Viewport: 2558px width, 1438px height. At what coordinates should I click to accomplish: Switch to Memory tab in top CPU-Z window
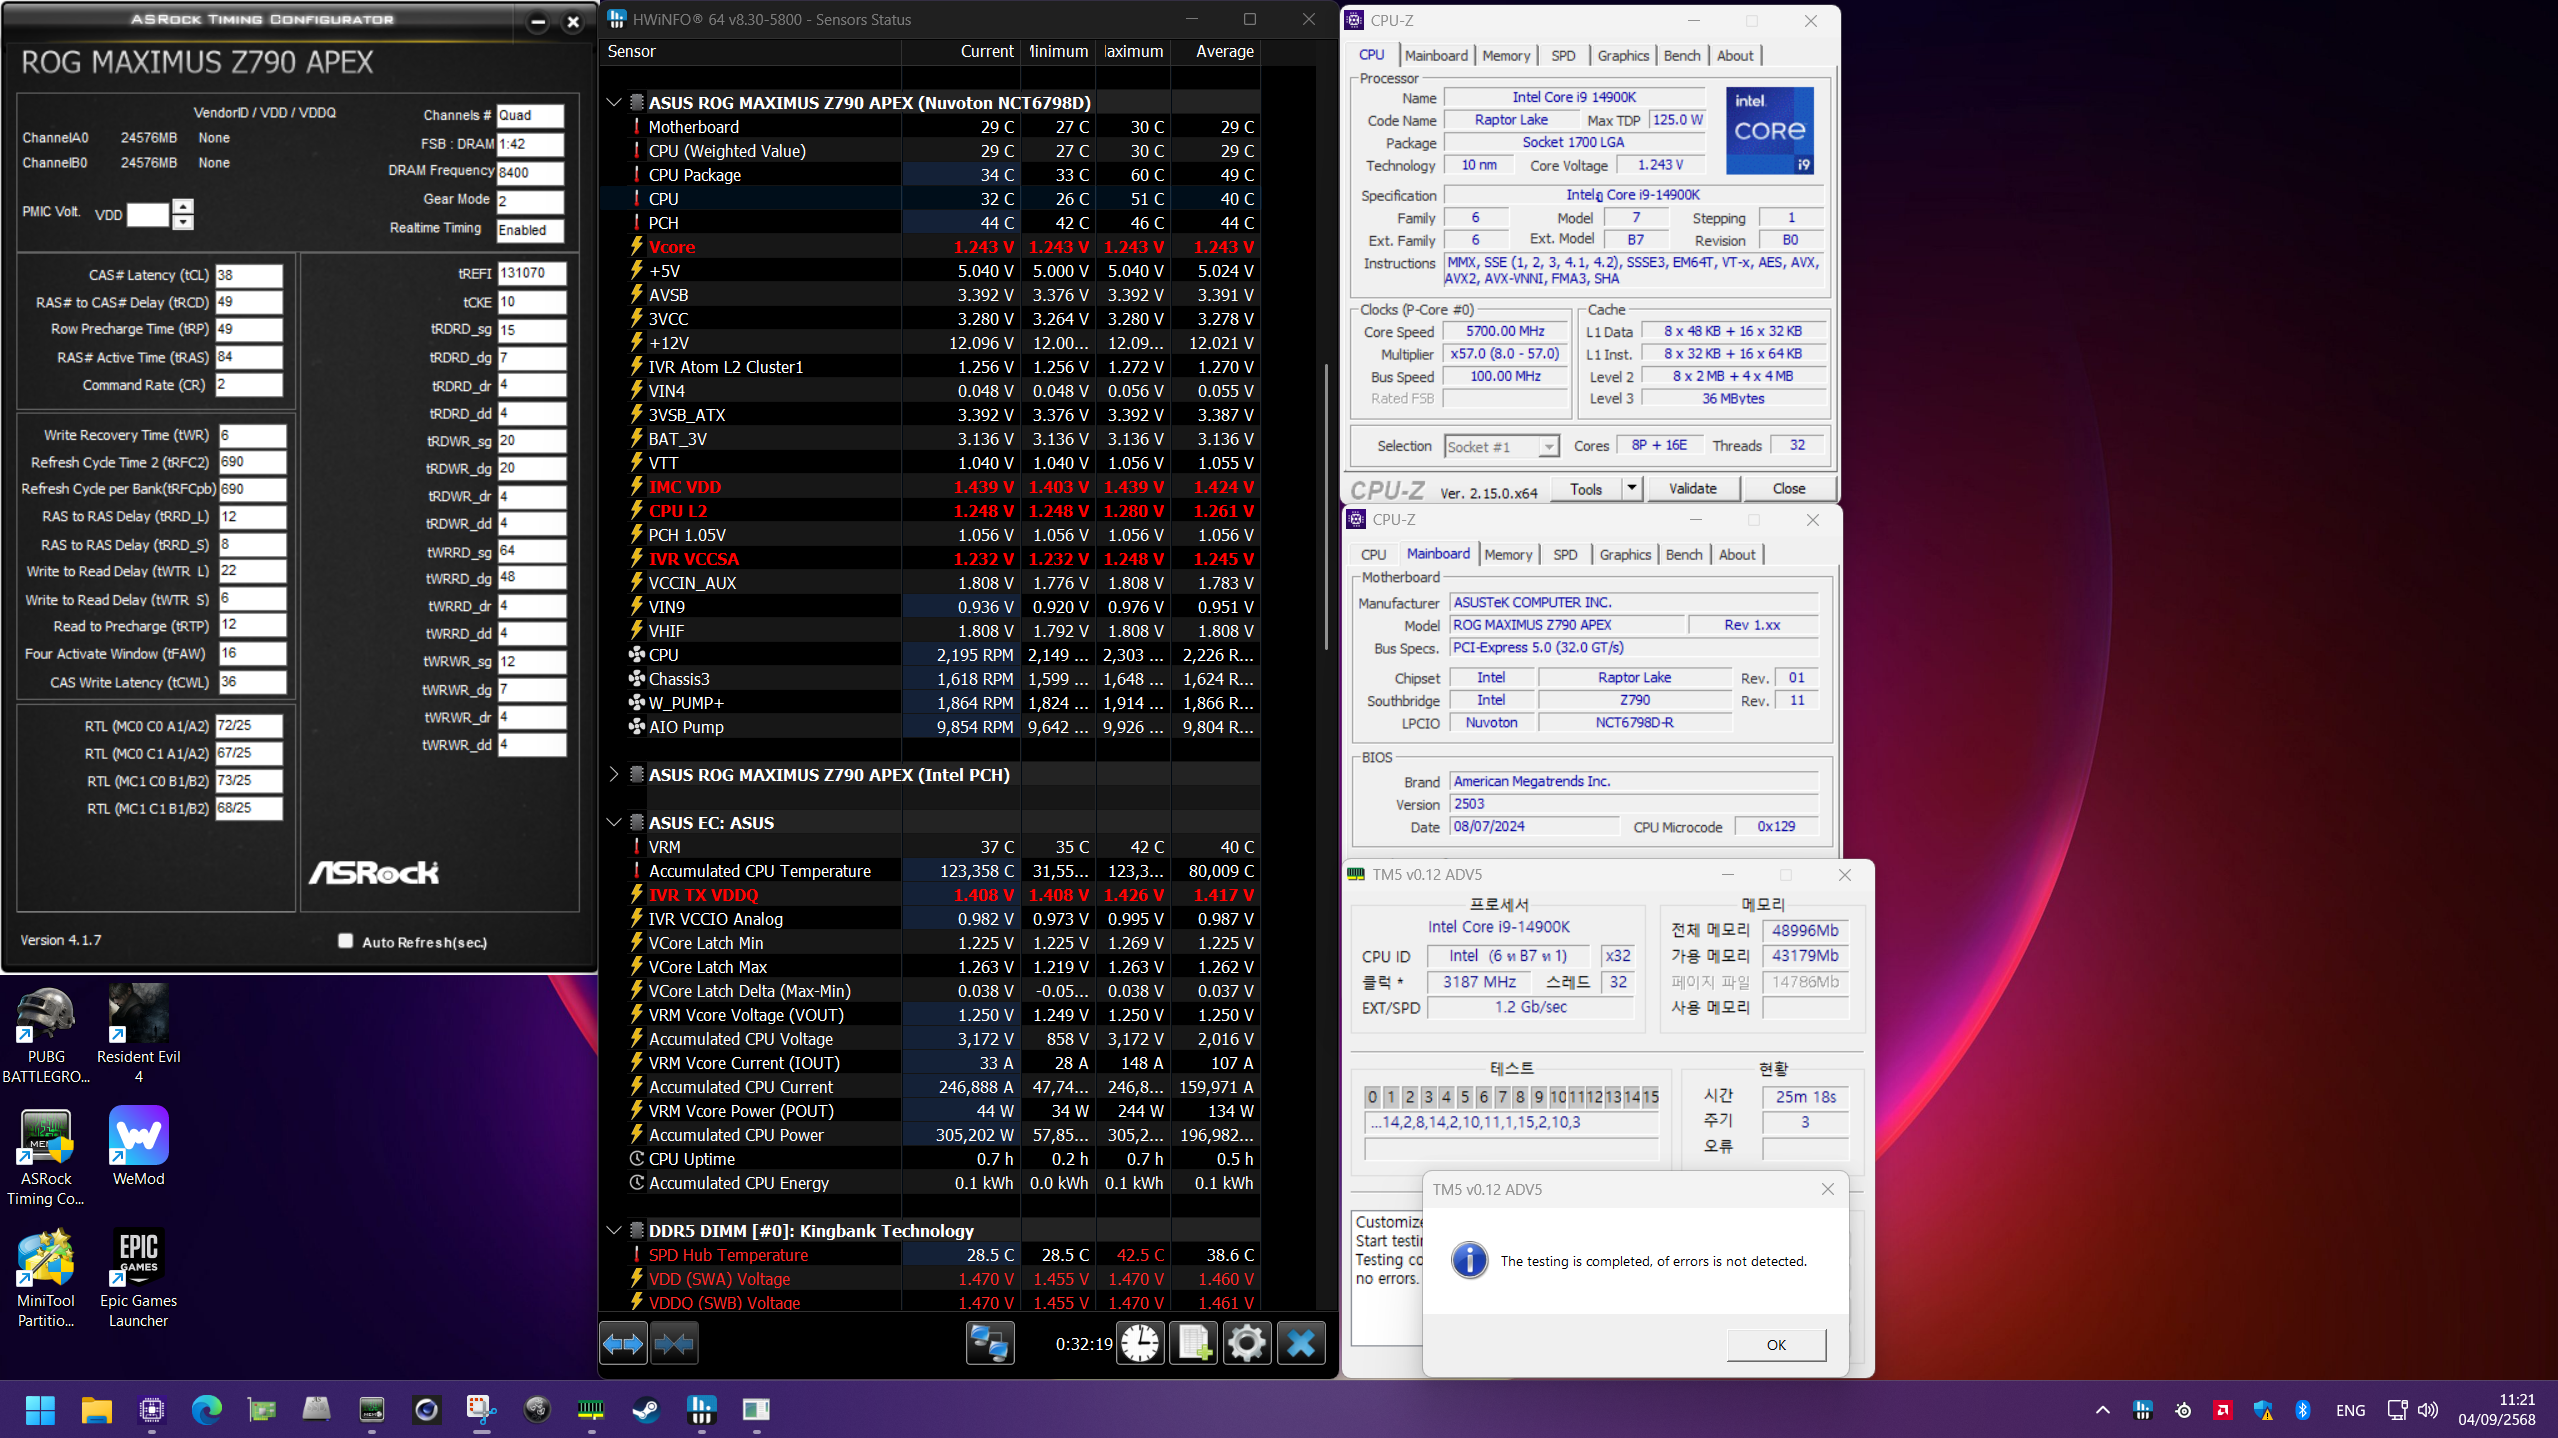[1506, 56]
